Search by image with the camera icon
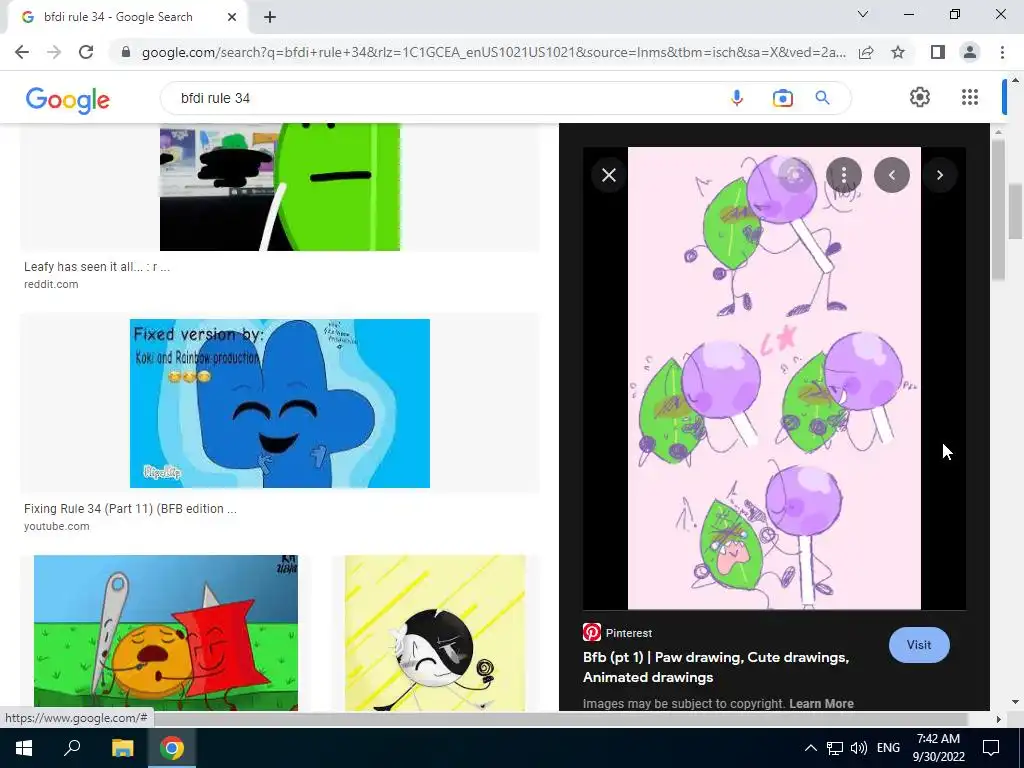Viewport: 1024px width, 768px height. (x=782, y=98)
